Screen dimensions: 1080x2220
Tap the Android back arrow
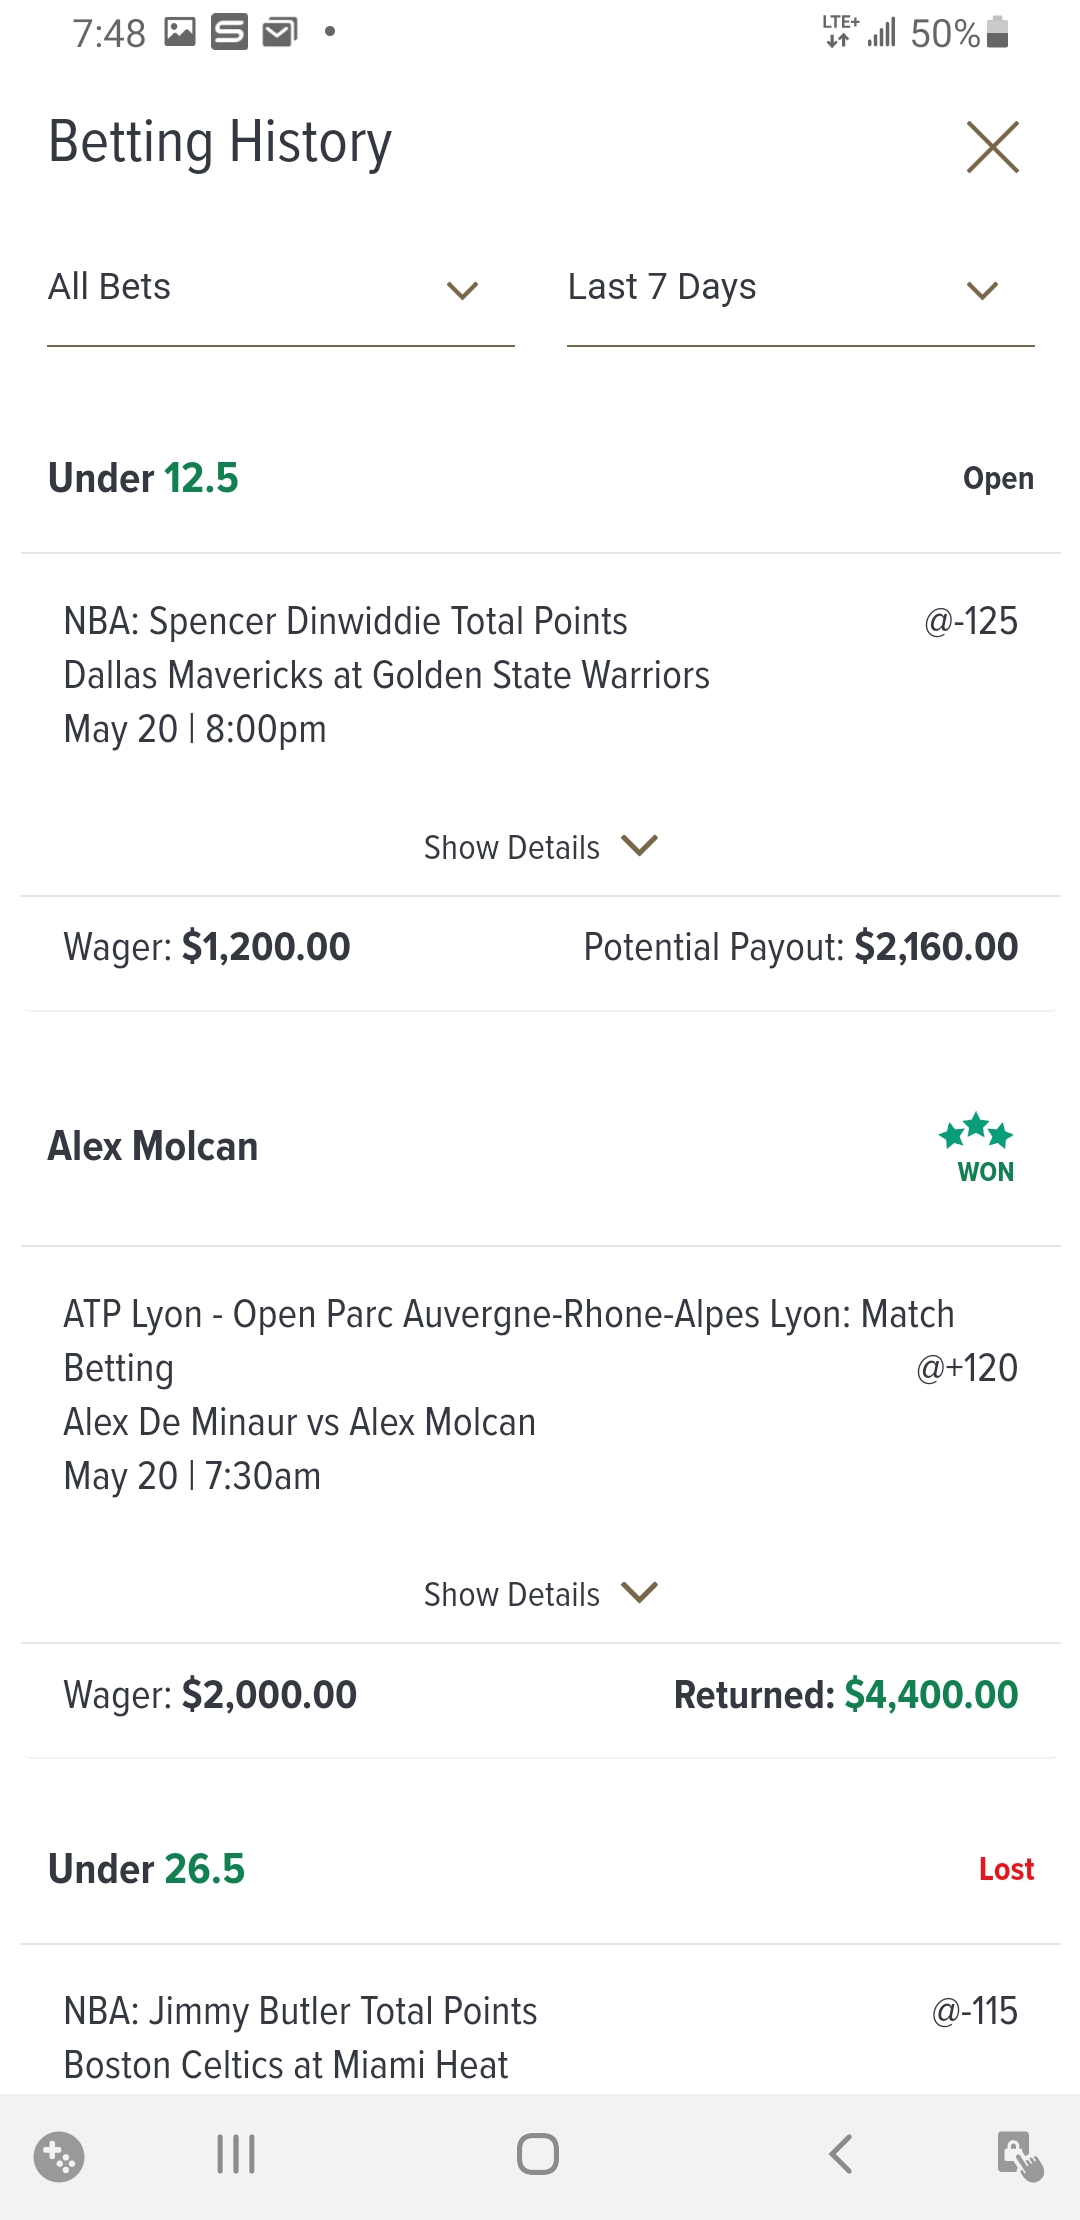pyautogui.click(x=841, y=2154)
